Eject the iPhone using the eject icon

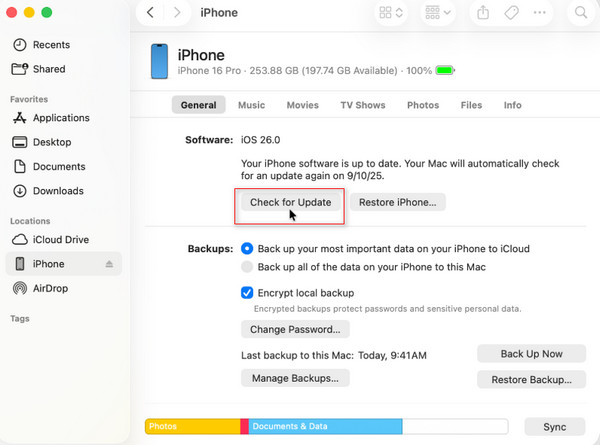click(109, 264)
